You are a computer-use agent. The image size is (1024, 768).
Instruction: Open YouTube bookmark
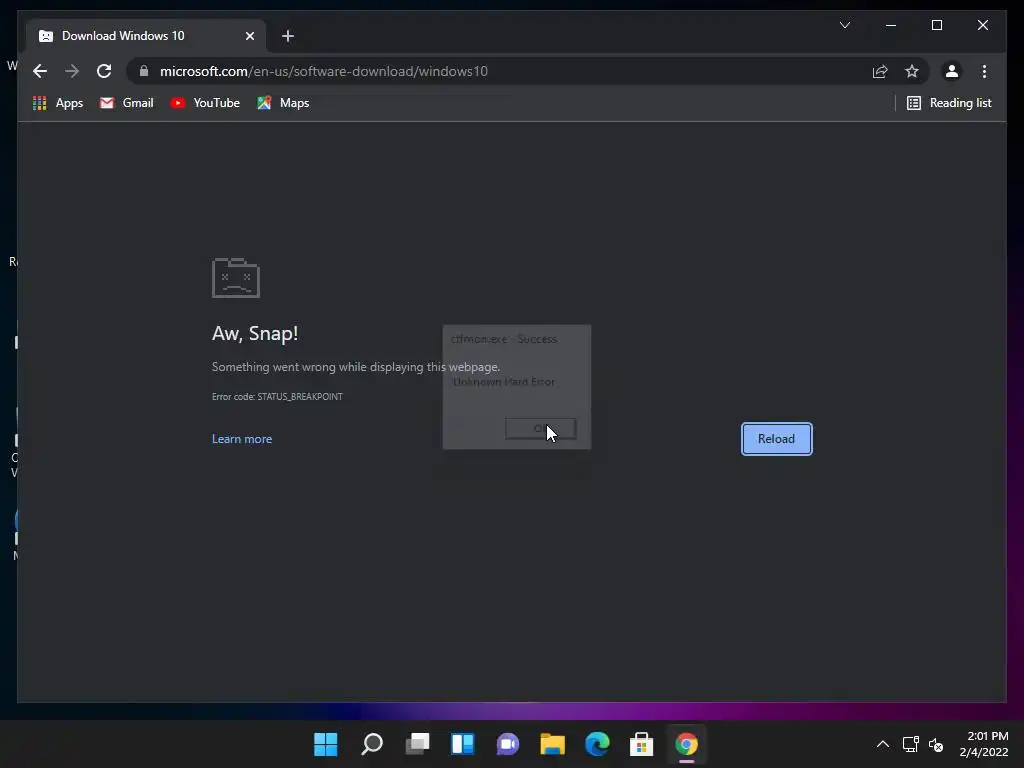(x=205, y=103)
